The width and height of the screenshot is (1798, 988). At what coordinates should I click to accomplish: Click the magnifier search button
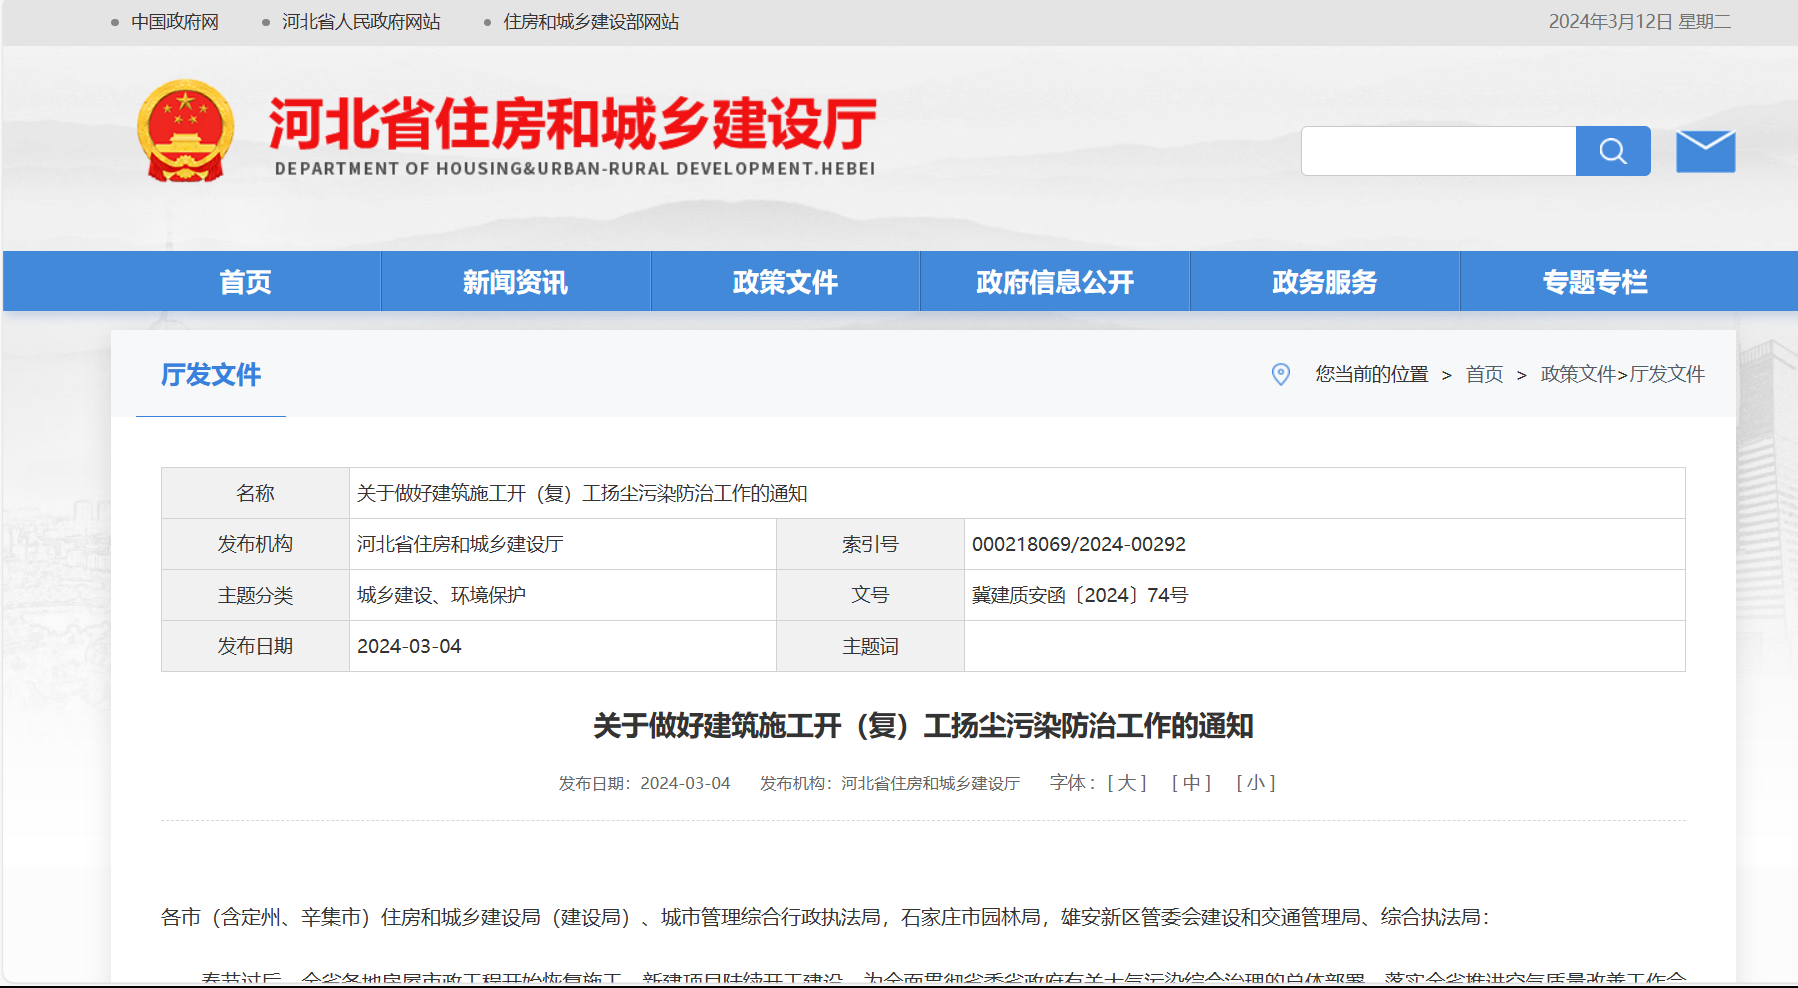[1612, 151]
